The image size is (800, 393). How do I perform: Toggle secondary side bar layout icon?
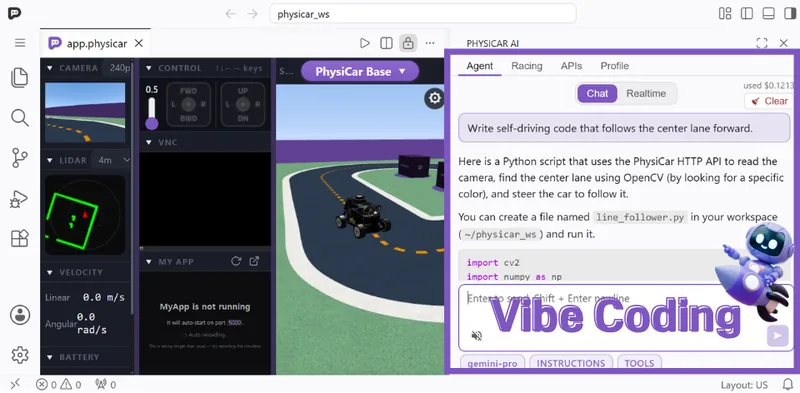click(790, 14)
